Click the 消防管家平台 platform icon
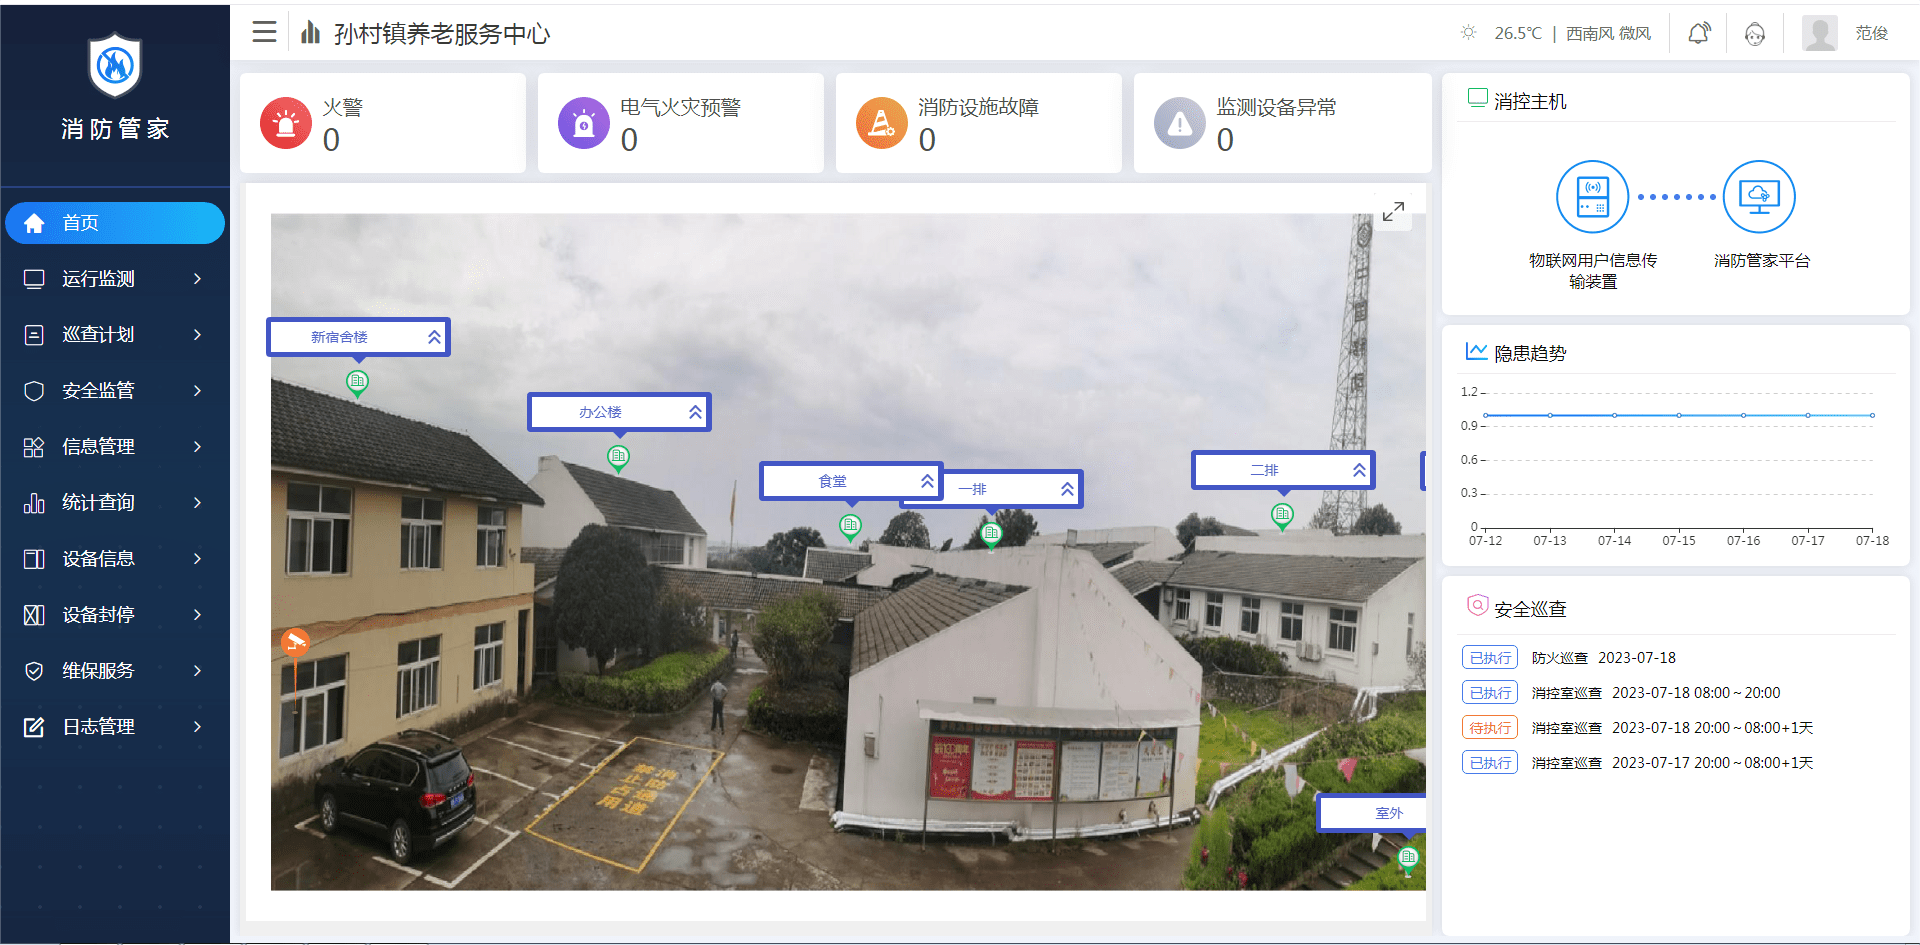The width and height of the screenshot is (1920, 945). pos(1759,197)
